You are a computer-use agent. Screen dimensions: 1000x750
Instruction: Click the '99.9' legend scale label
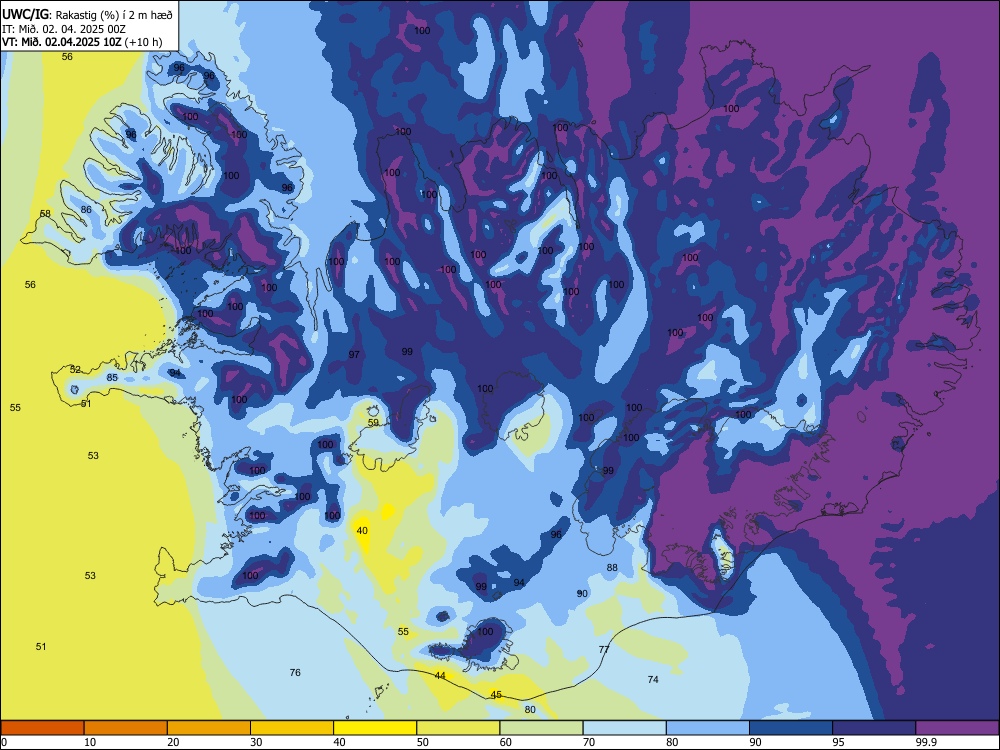[926, 742]
